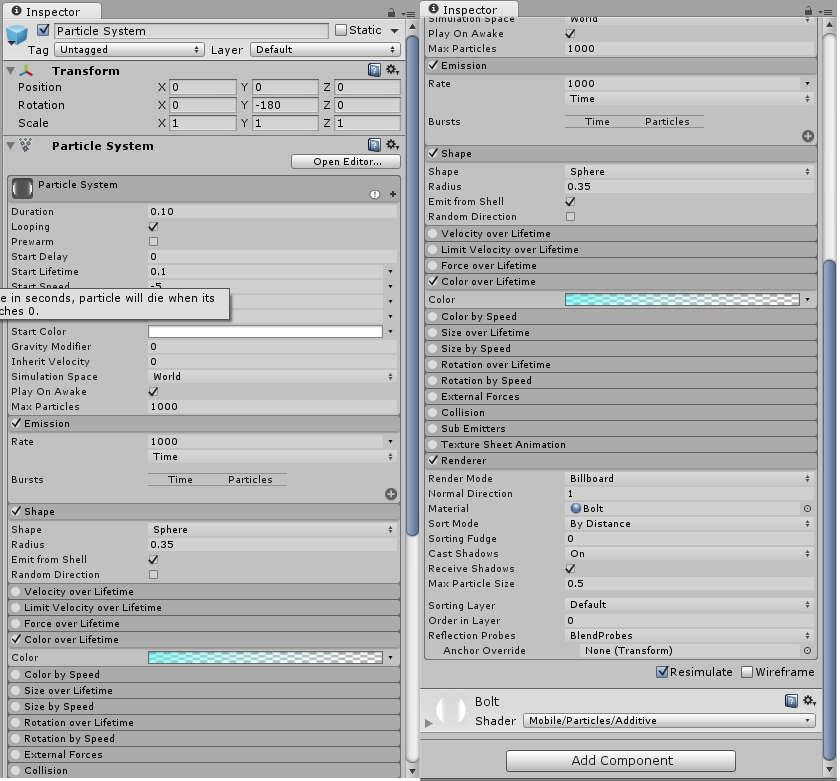This screenshot has width=840, height=781.
Task: Toggle Play On Awake in left Inspector
Action: coord(153,392)
